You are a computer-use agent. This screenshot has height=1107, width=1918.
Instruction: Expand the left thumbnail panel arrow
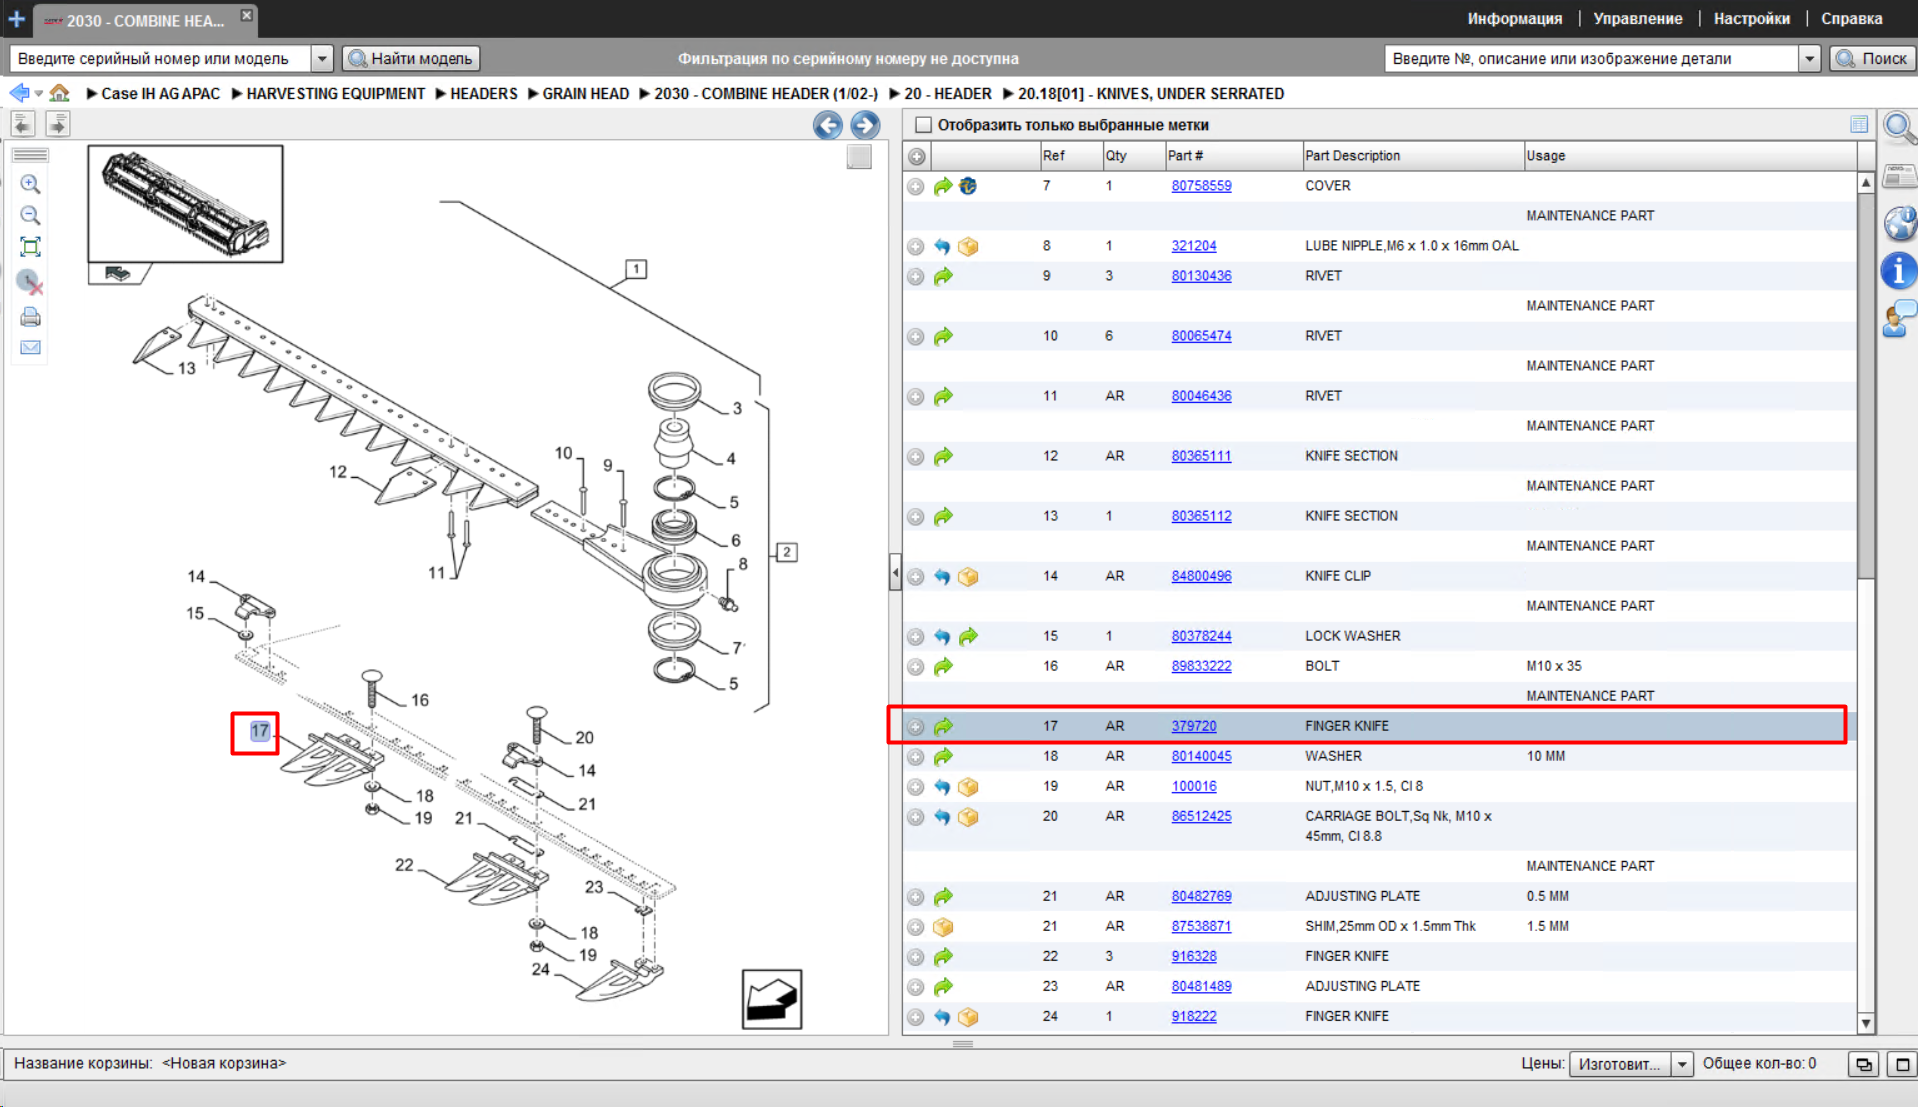point(58,124)
